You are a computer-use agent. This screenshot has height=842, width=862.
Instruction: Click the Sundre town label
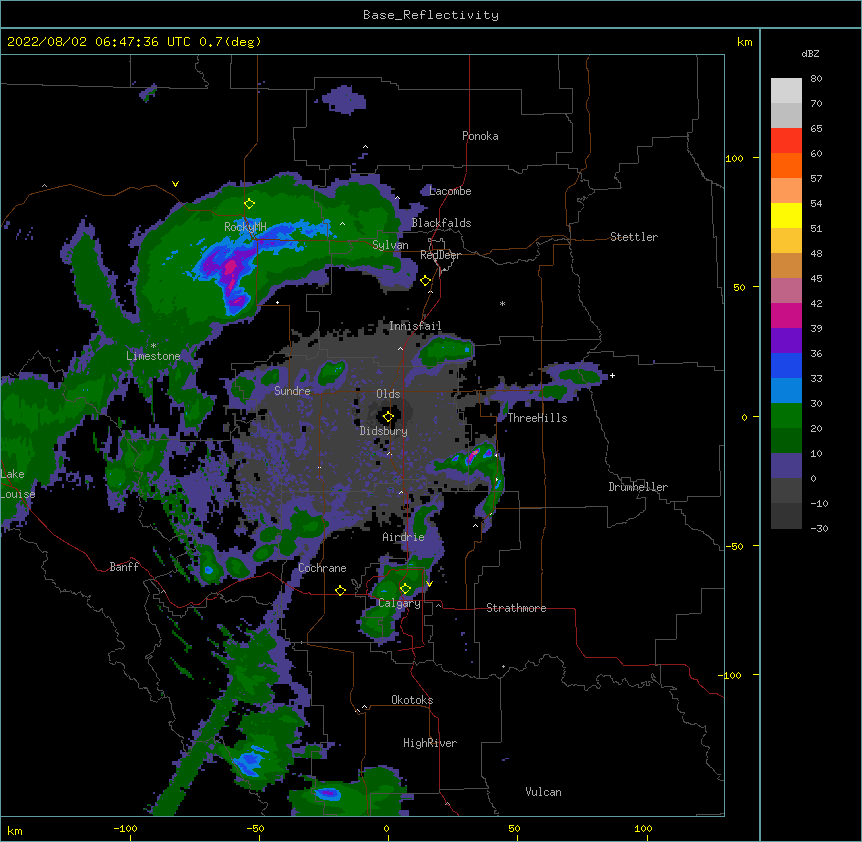[292, 391]
